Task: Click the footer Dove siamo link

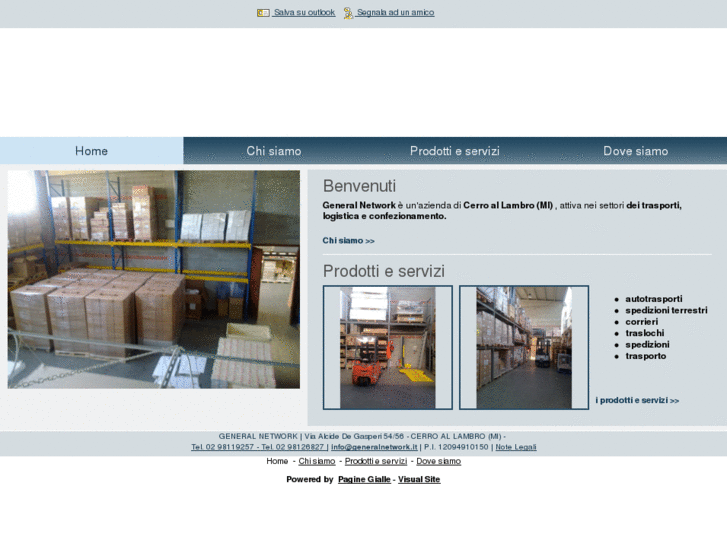Action: click(x=439, y=462)
